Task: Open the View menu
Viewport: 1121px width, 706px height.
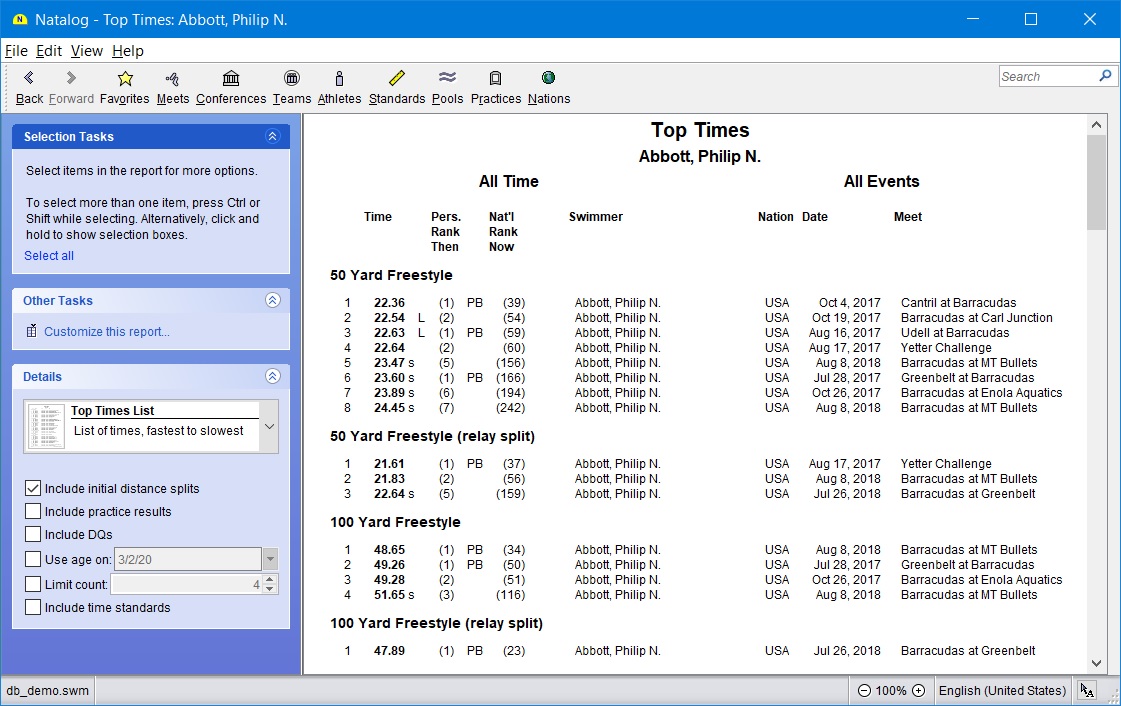Action: click(86, 51)
